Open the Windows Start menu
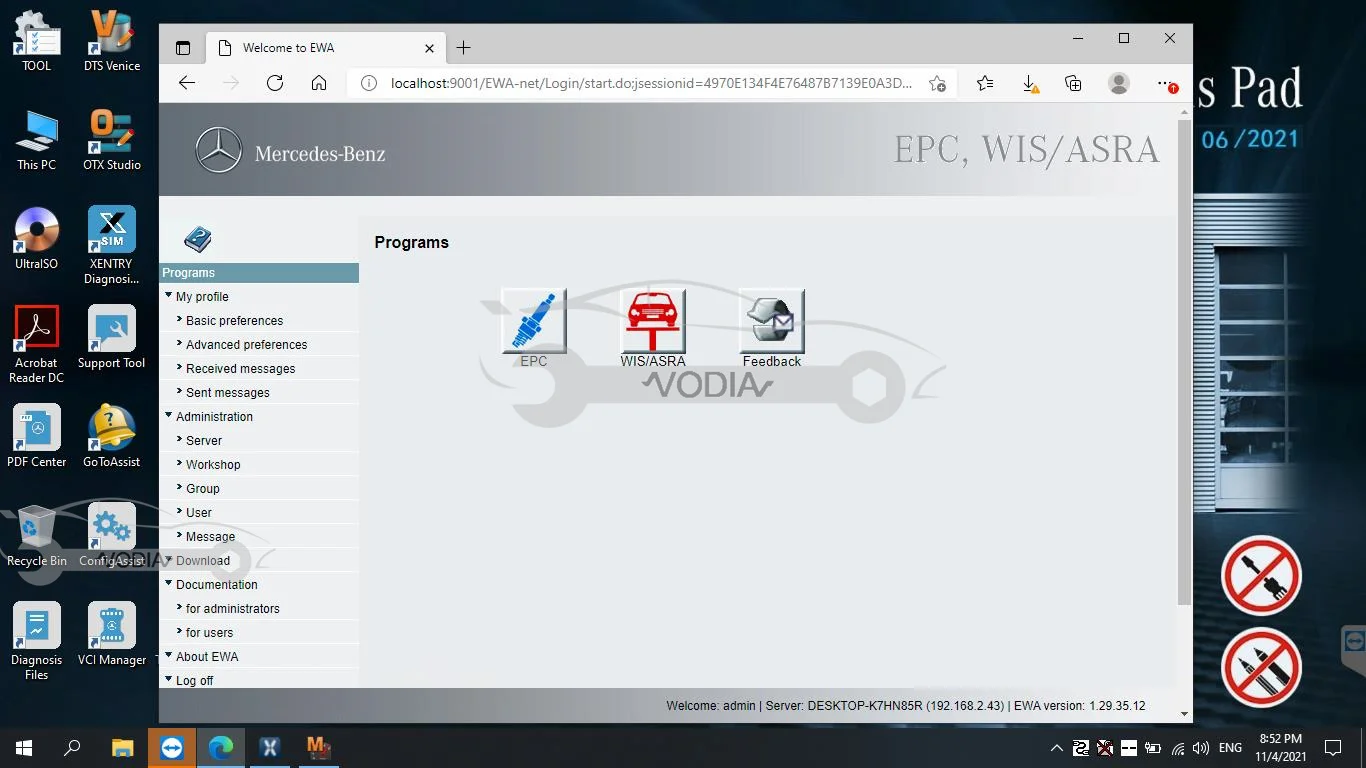The image size is (1366, 768). click(x=24, y=747)
